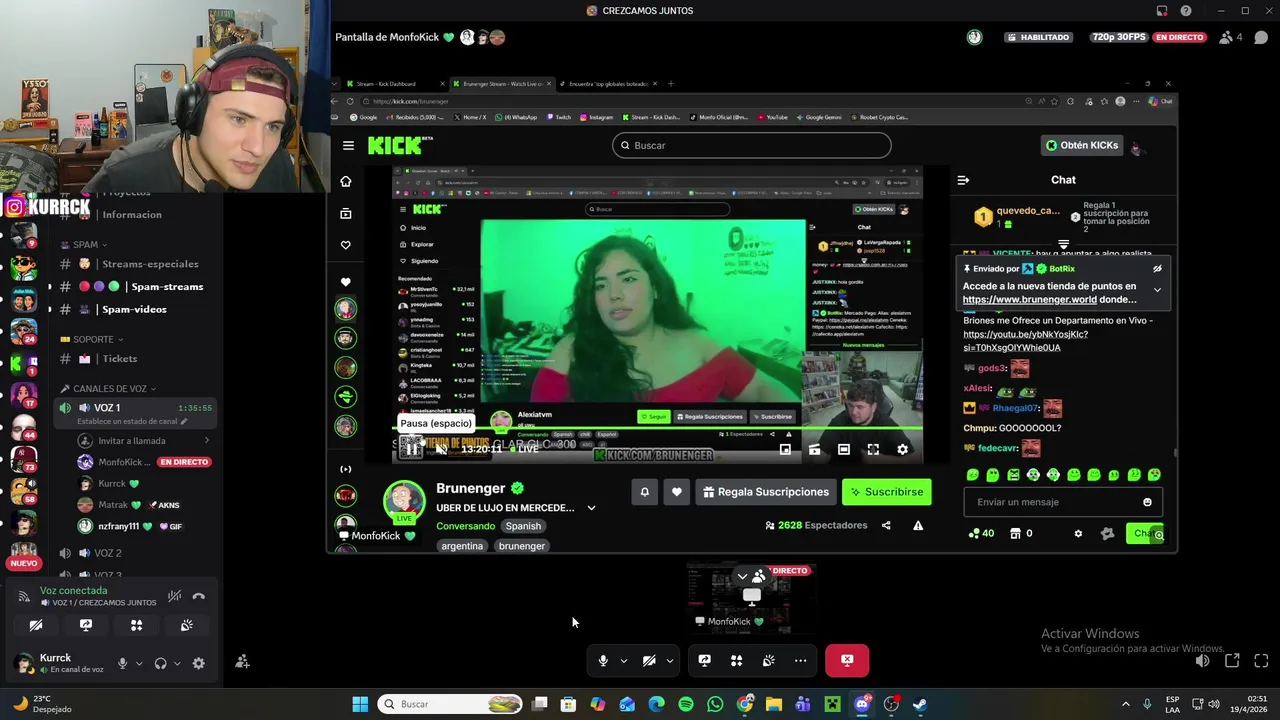The image size is (1280, 720).
Task: Toggle the microphone in bottom call controls
Action: (x=603, y=660)
